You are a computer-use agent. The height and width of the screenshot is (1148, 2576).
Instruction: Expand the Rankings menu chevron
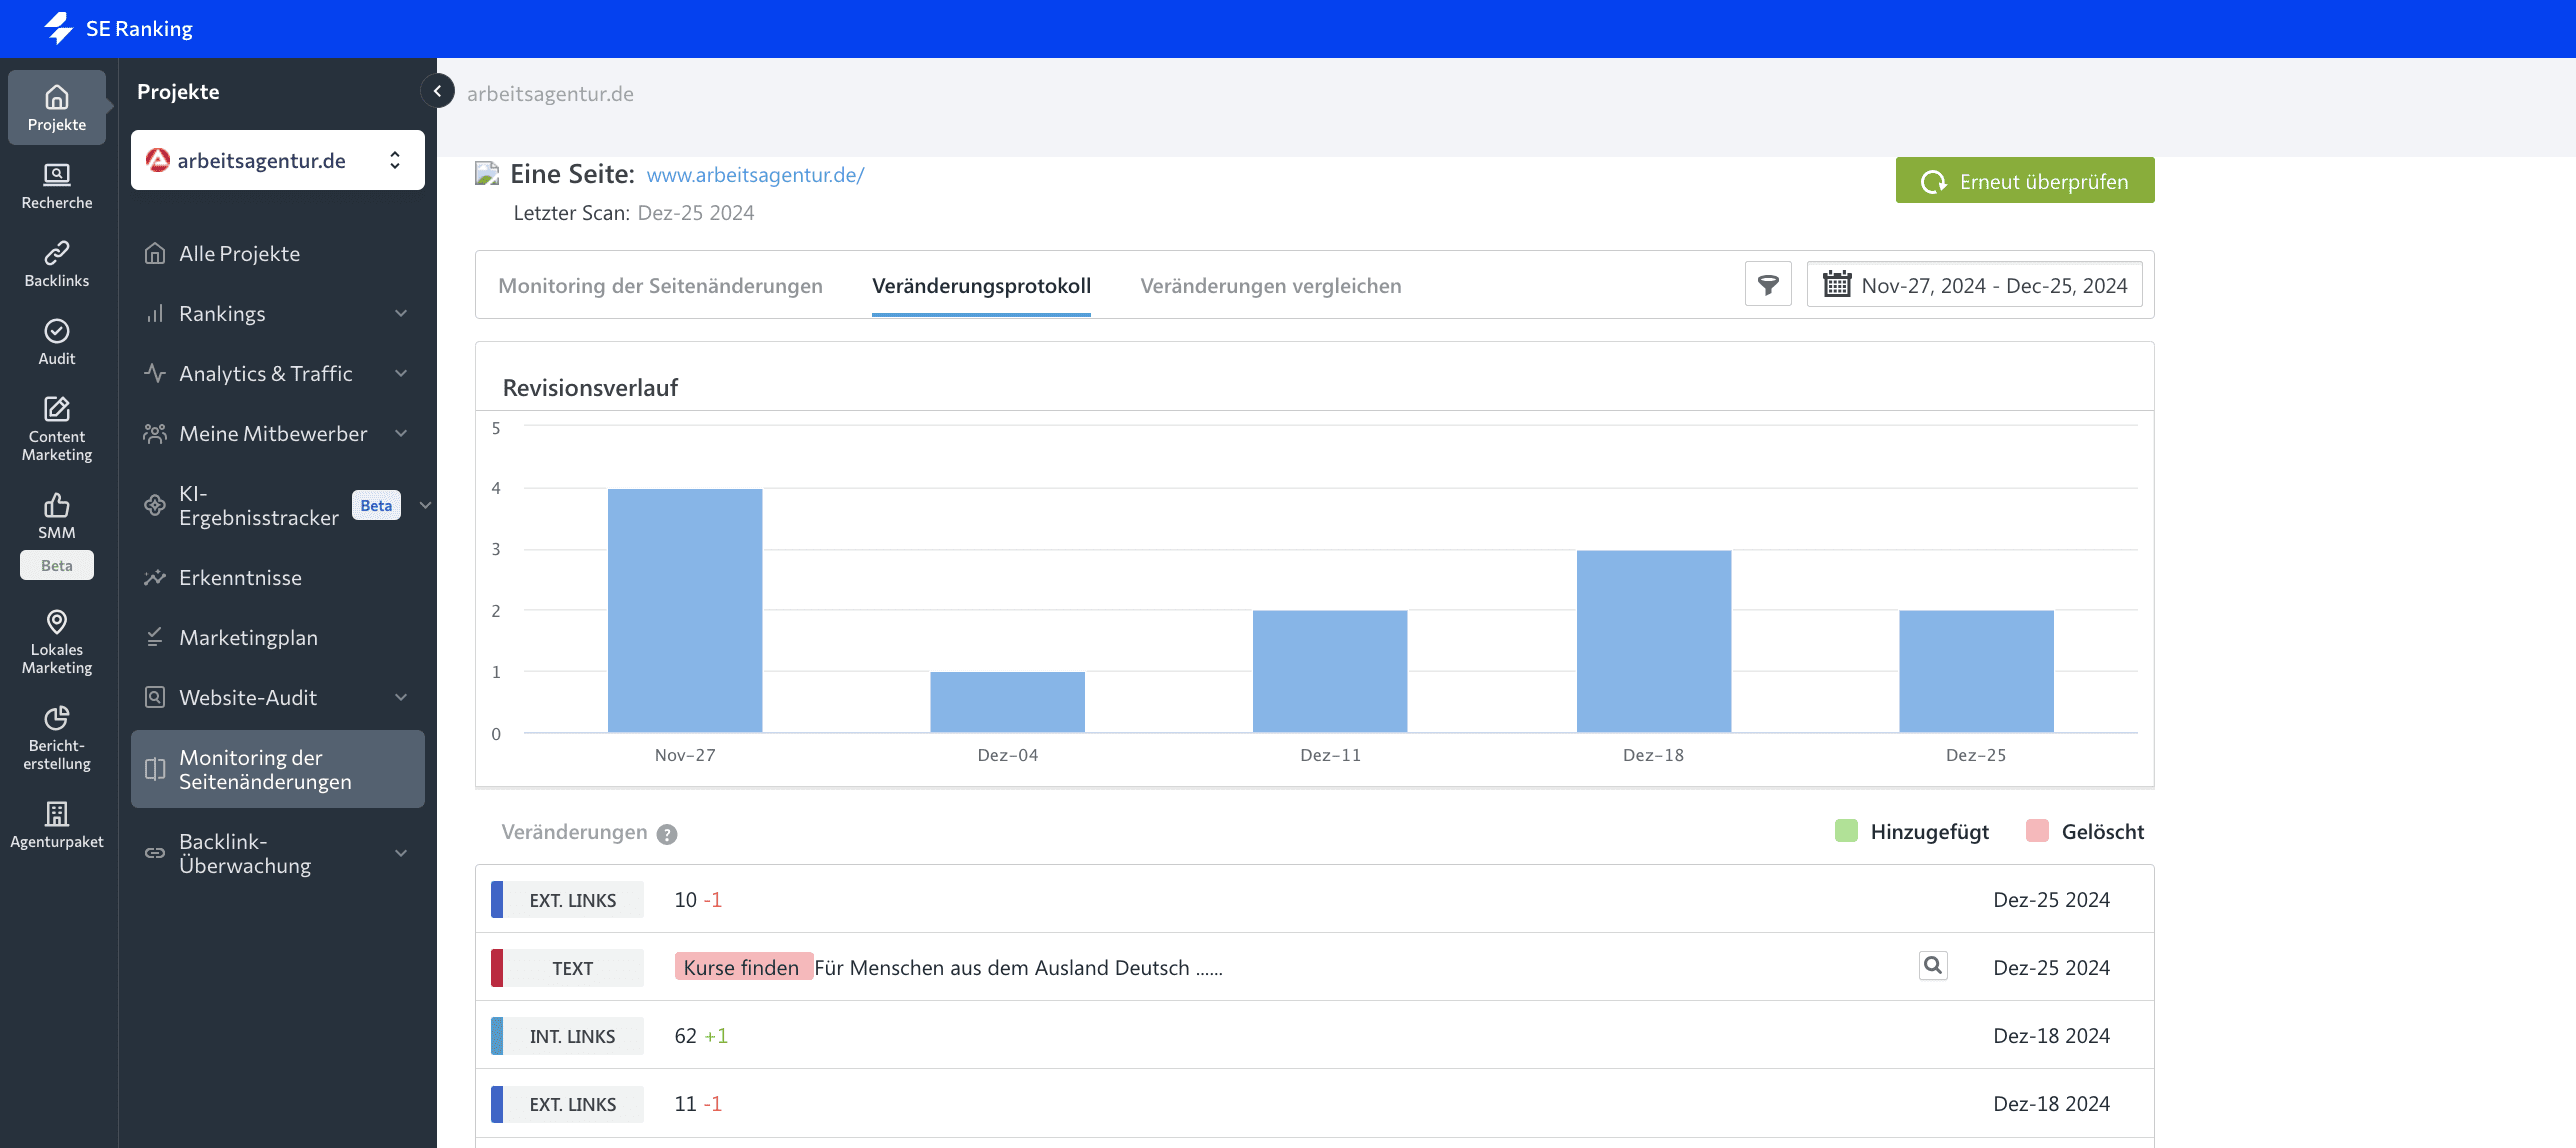pyautogui.click(x=401, y=314)
